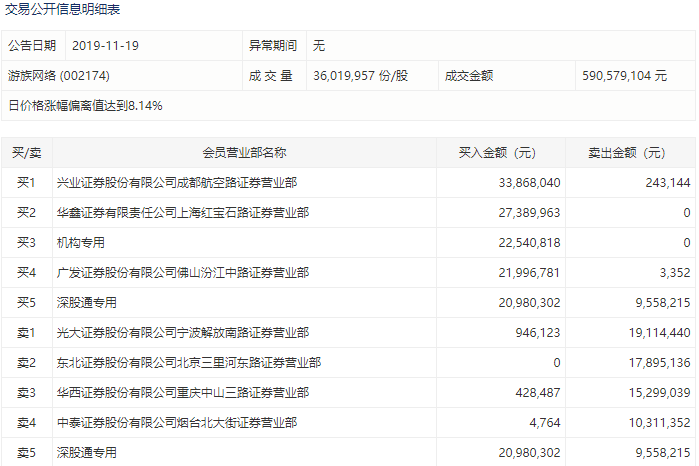699x466 pixels.
Task: Select 广发证券股份有限公司佛山汾江中路证券营业部 row name
Action: coord(183,272)
